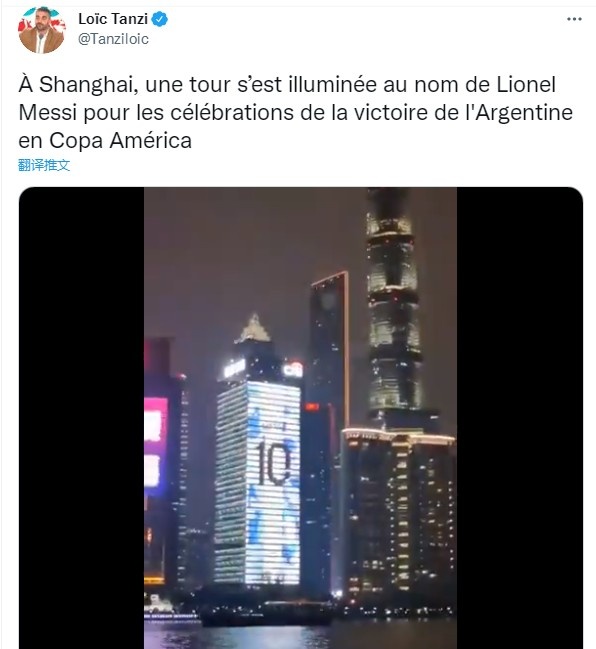Play the Shanghai skyline video
Viewport: 596px width, 649px height.
point(300,418)
